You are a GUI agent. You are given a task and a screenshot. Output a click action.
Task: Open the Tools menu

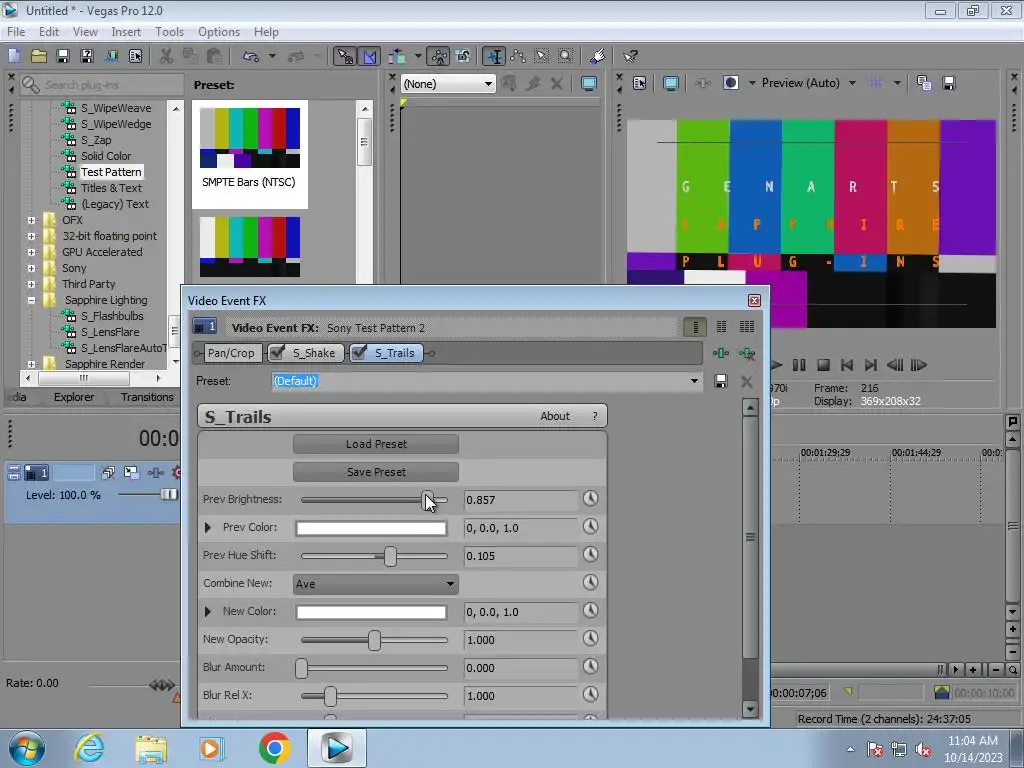[169, 31]
